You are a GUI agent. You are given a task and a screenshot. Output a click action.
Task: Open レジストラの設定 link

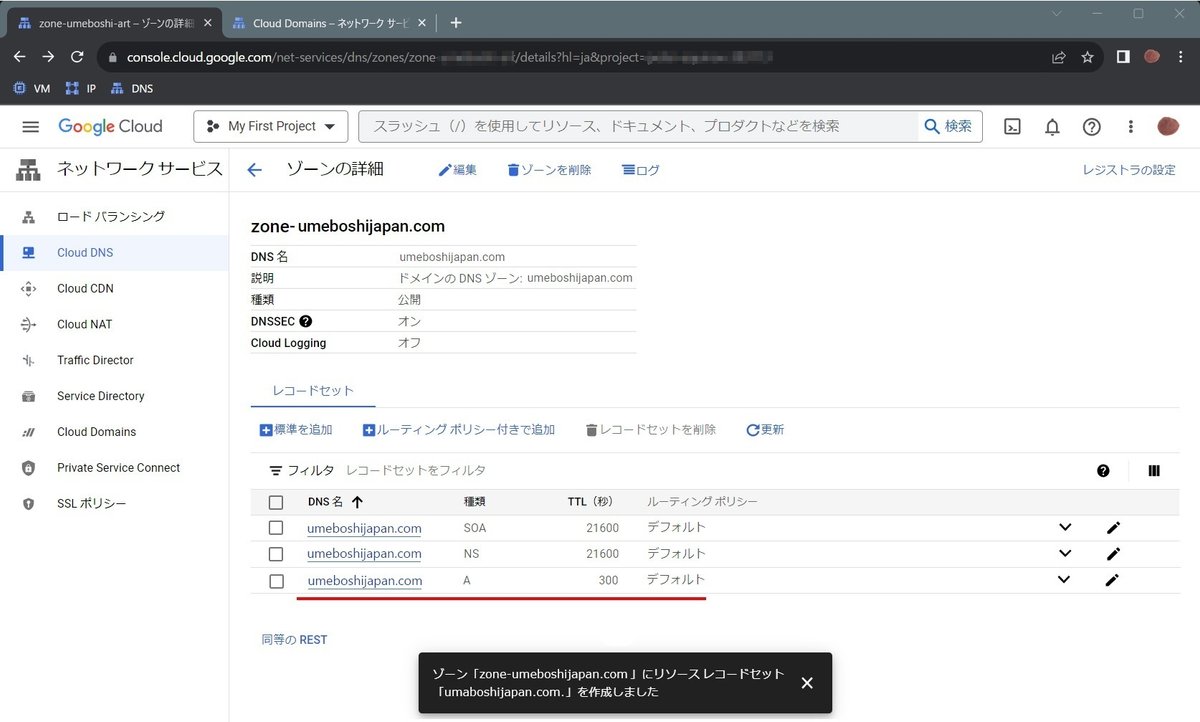pos(1129,170)
